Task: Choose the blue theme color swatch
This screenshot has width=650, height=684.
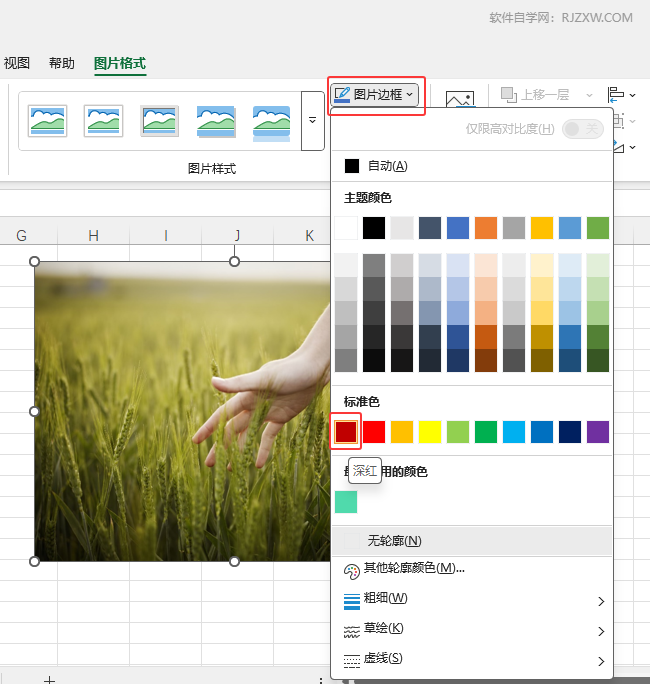Action: pyautogui.click(x=458, y=228)
